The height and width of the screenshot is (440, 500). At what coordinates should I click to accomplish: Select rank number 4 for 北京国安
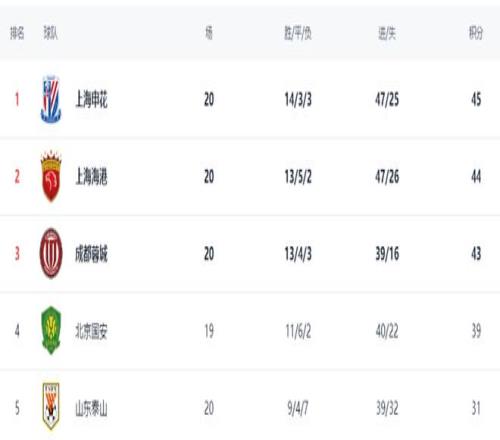[x=17, y=331]
